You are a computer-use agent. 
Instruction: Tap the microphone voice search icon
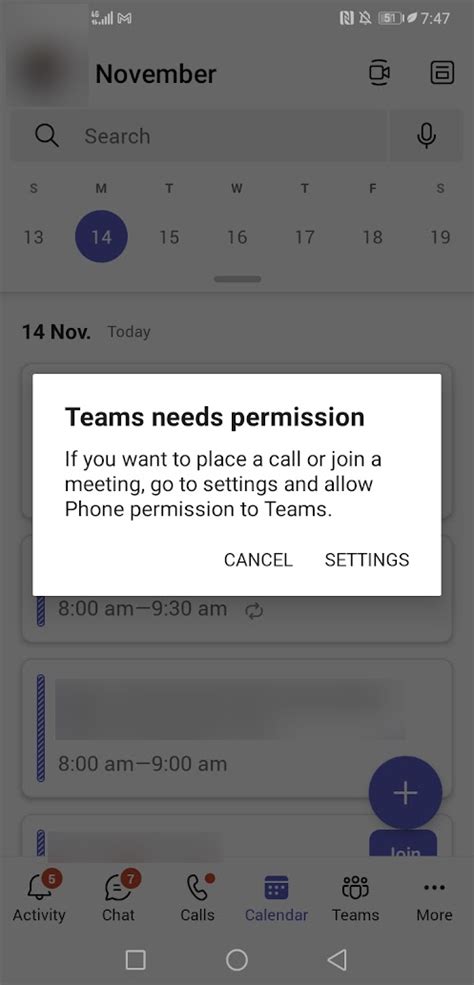pos(426,136)
